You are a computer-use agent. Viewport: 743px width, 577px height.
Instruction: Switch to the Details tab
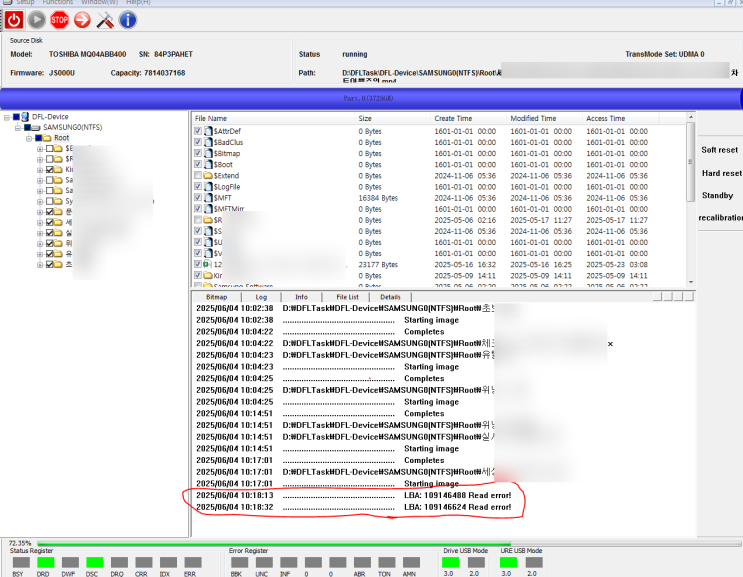coord(390,297)
